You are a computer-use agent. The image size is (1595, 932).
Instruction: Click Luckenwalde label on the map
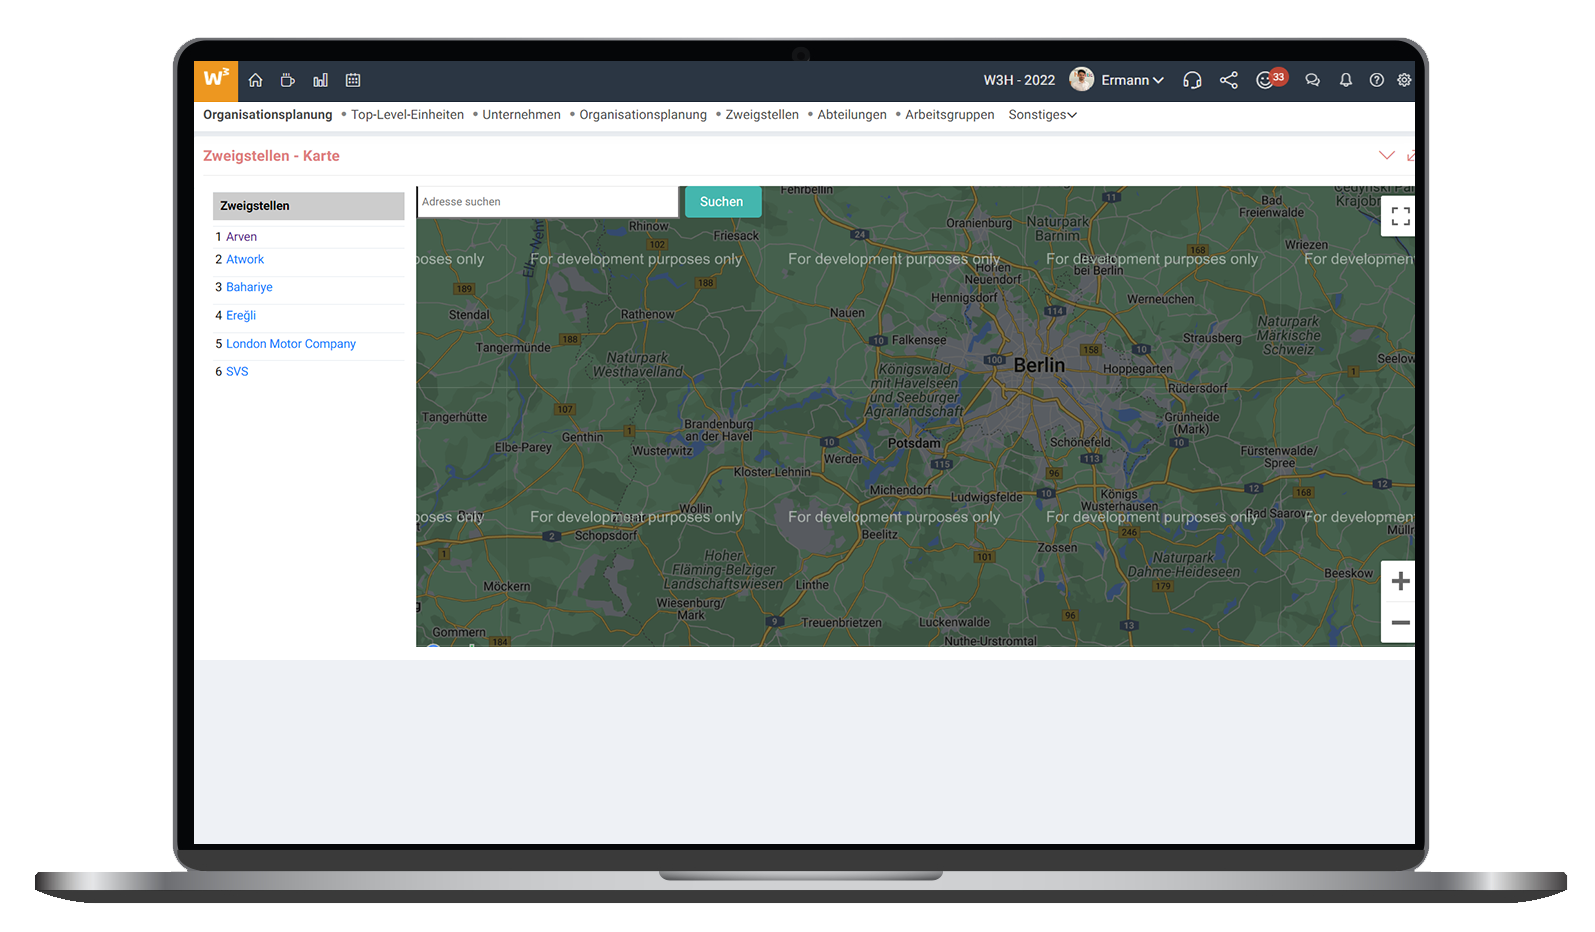click(x=954, y=622)
